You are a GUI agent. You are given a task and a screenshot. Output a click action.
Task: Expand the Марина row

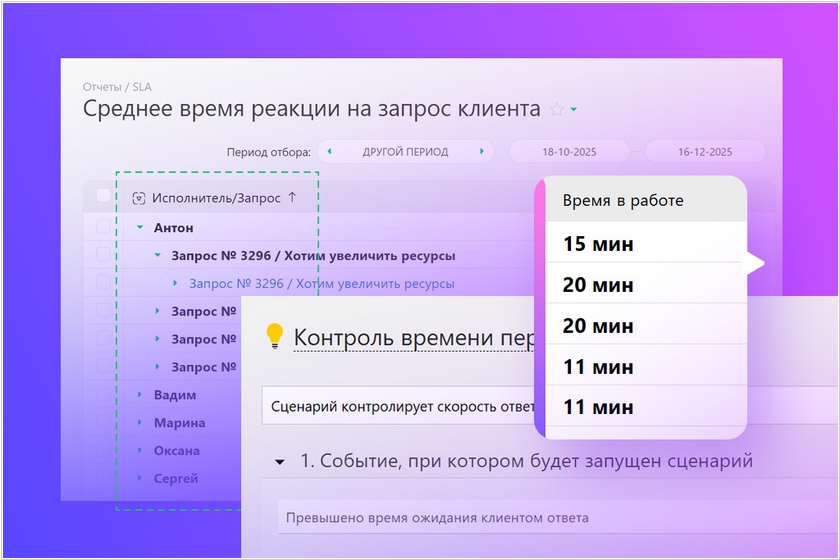point(140,423)
